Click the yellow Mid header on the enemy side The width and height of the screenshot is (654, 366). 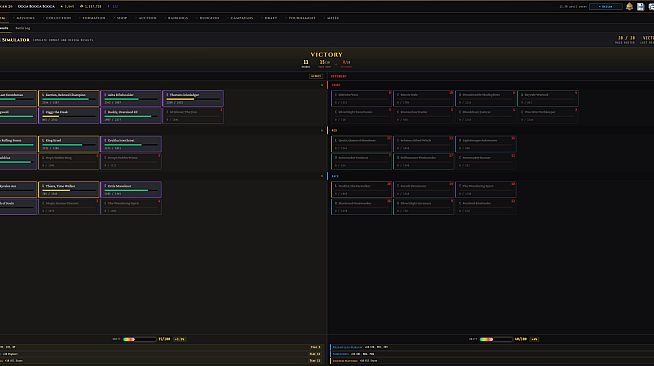pos(334,130)
